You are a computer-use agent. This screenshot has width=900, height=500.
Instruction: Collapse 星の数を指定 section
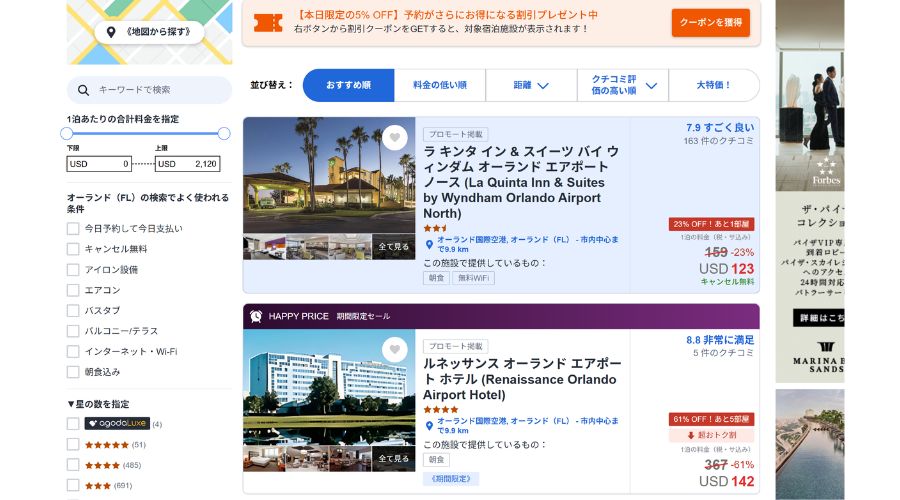pos(98,404)
